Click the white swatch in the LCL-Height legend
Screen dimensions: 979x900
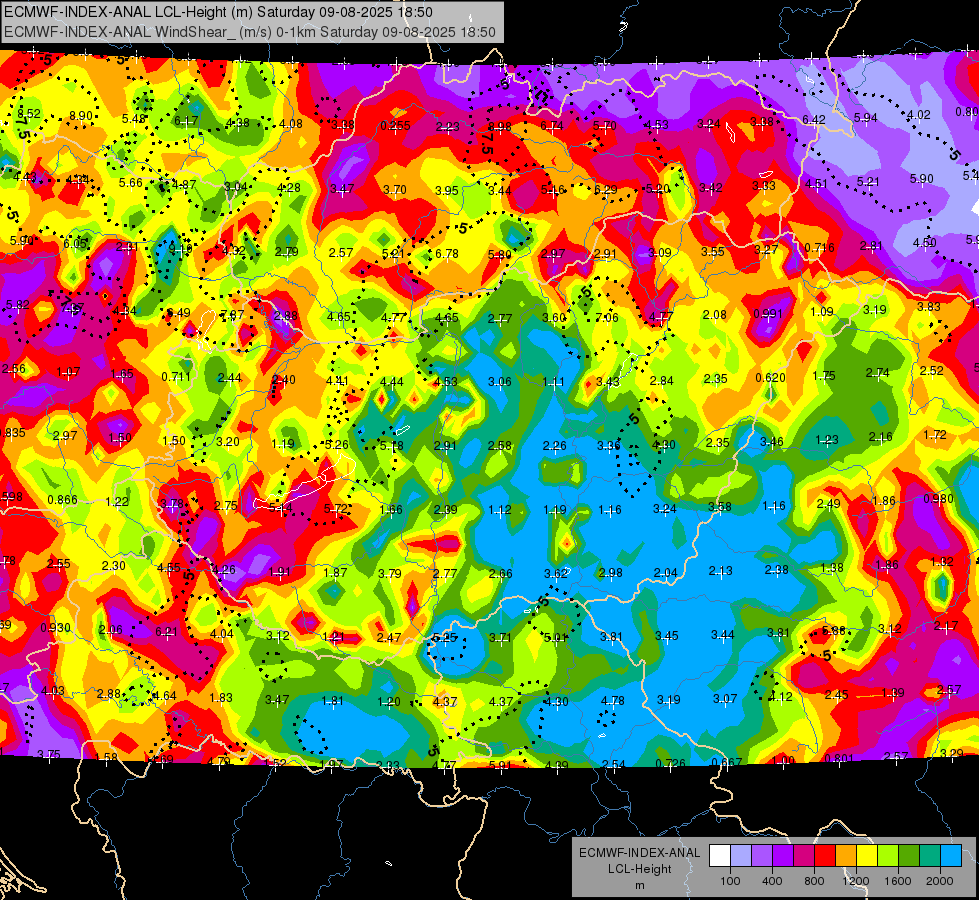pos(719,856)
